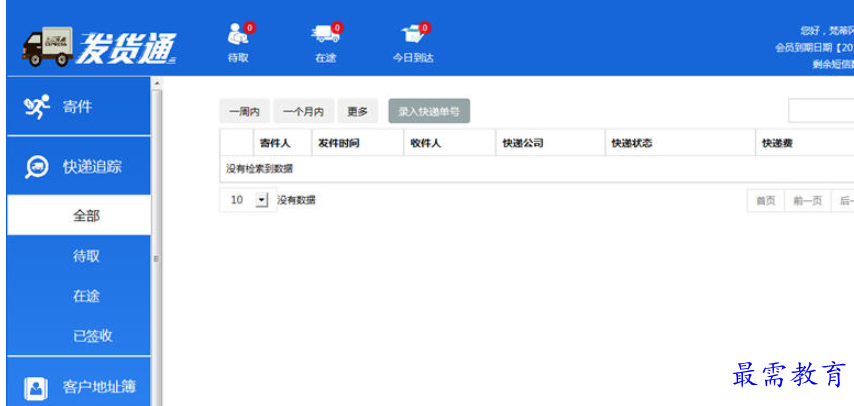This screenshot has height=406, width=854.
Task: Click the 没有数据 label beside page size
Action: point(296,201)
